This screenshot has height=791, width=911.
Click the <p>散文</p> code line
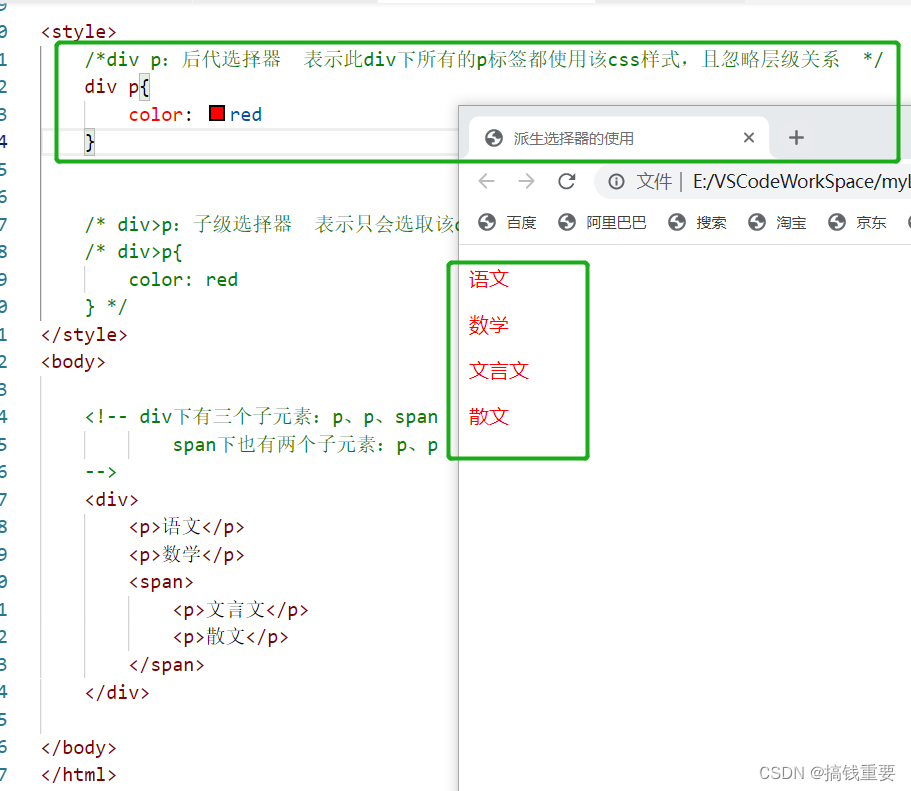pos(231,637)
